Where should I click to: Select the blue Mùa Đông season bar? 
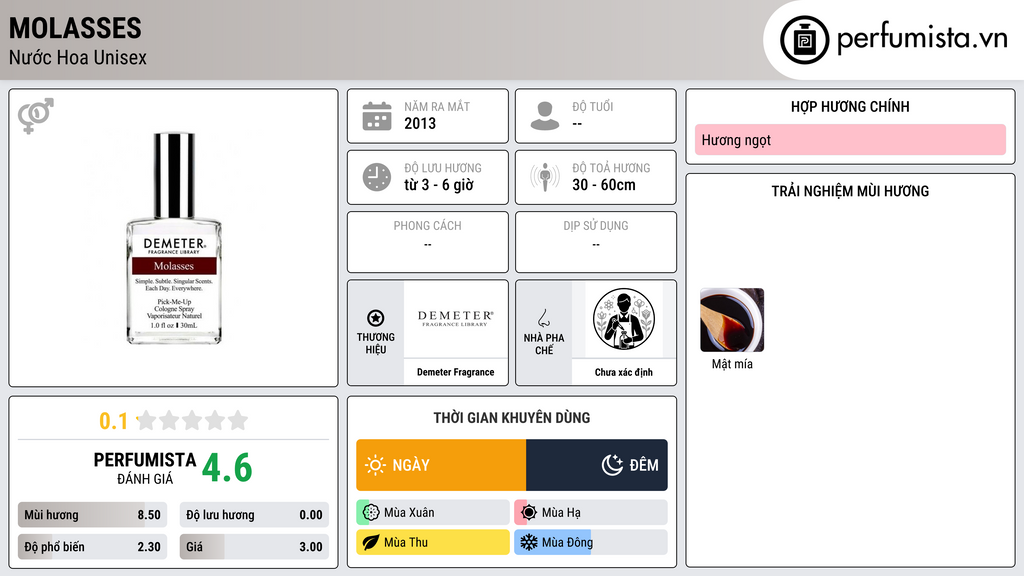click(x=591, y=542)
